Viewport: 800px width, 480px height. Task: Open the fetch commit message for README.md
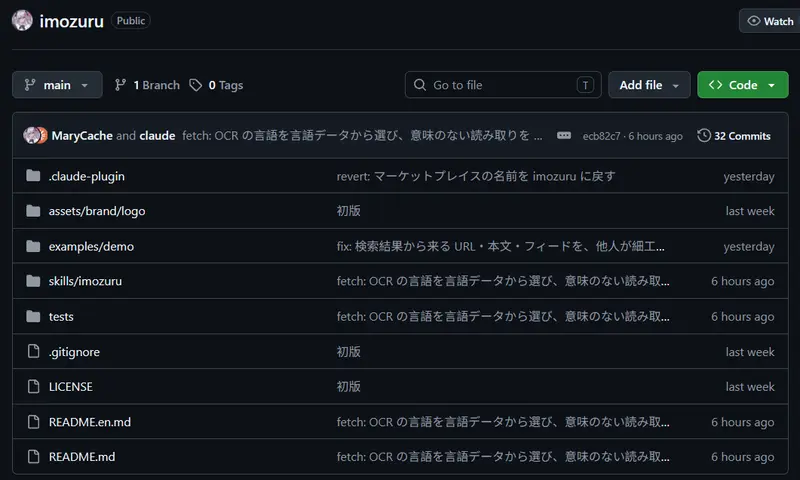pos(503,457)
